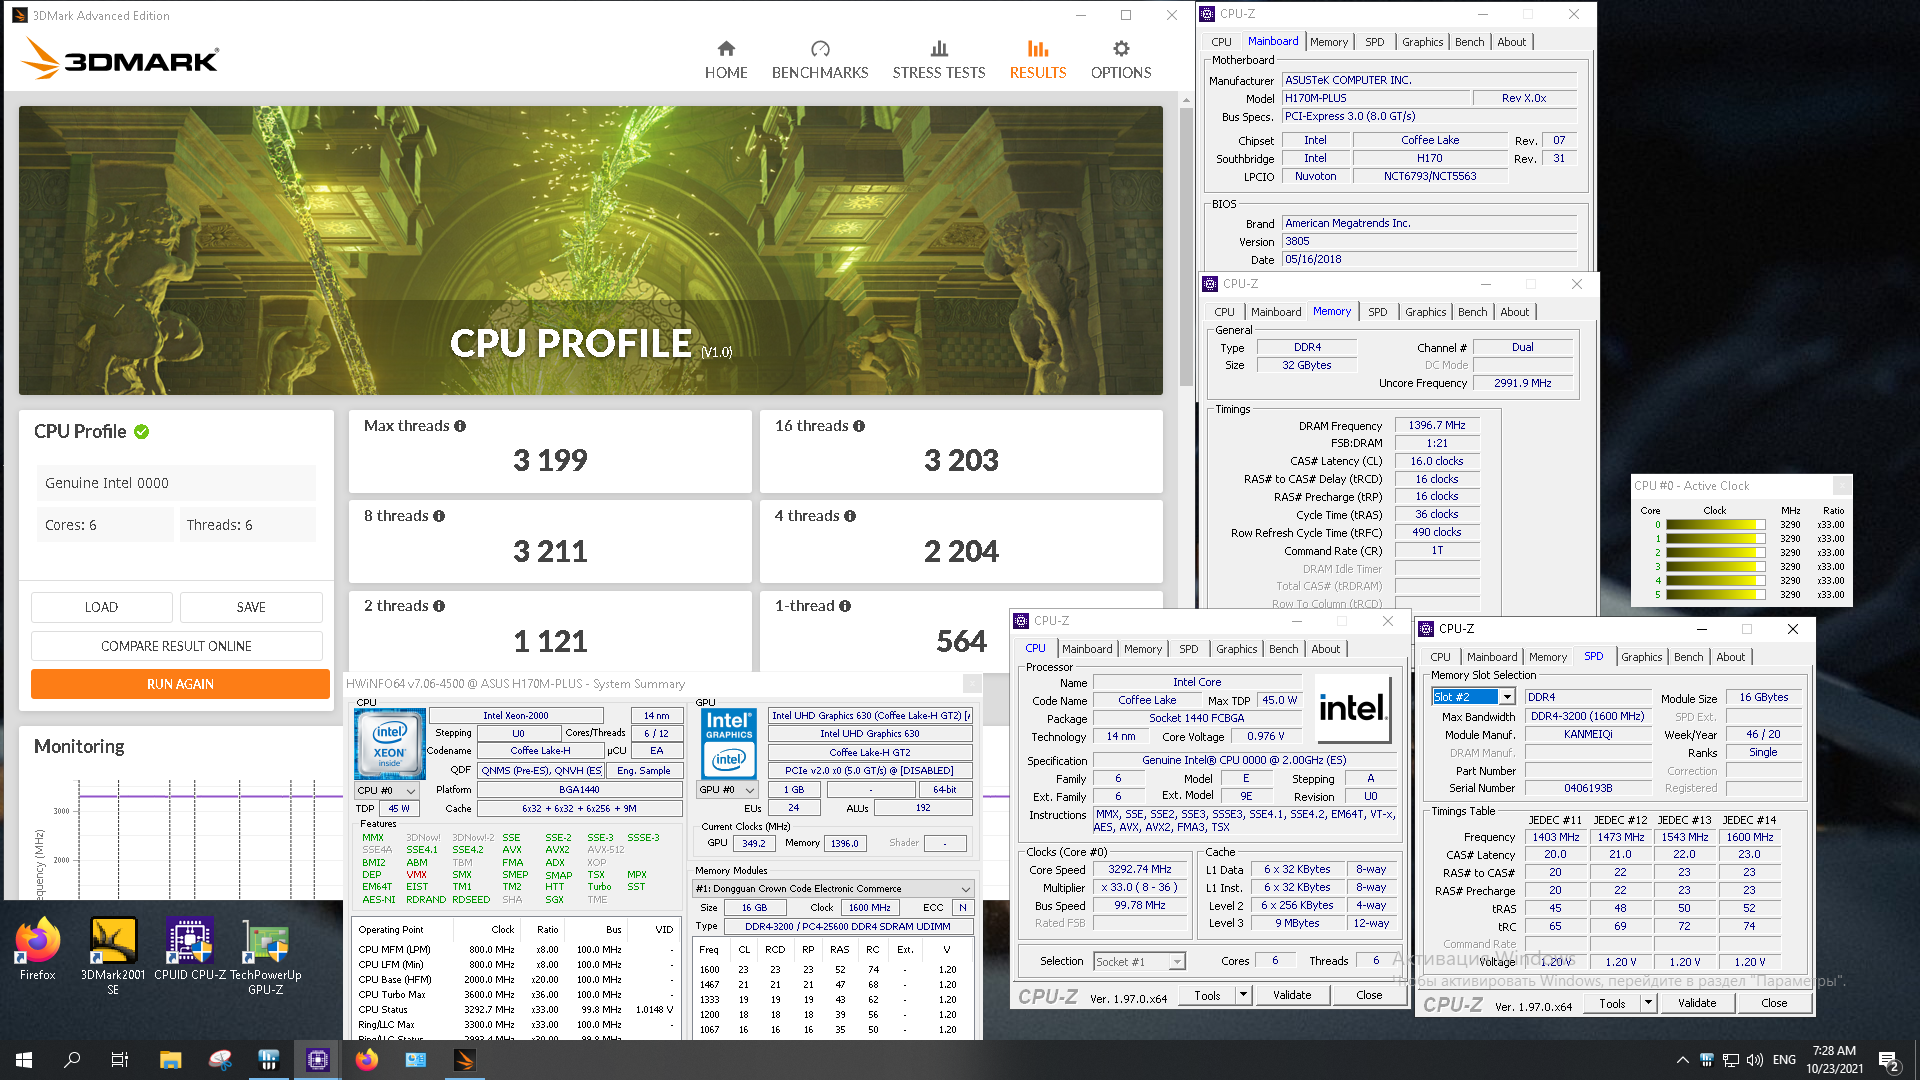Image resolution: width=1920 pixels, height=1080 pixels.
Task: Open Windows taskbar search
Action: pos(72,1060)
